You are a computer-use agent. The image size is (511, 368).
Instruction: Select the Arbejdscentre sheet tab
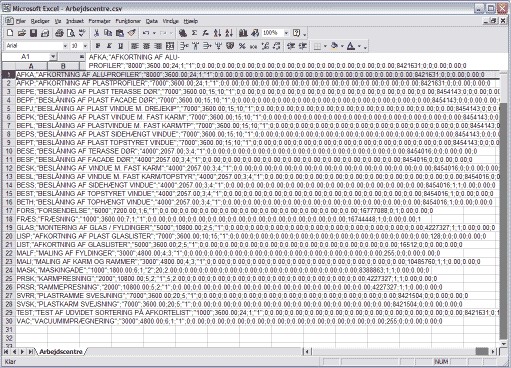61,352
